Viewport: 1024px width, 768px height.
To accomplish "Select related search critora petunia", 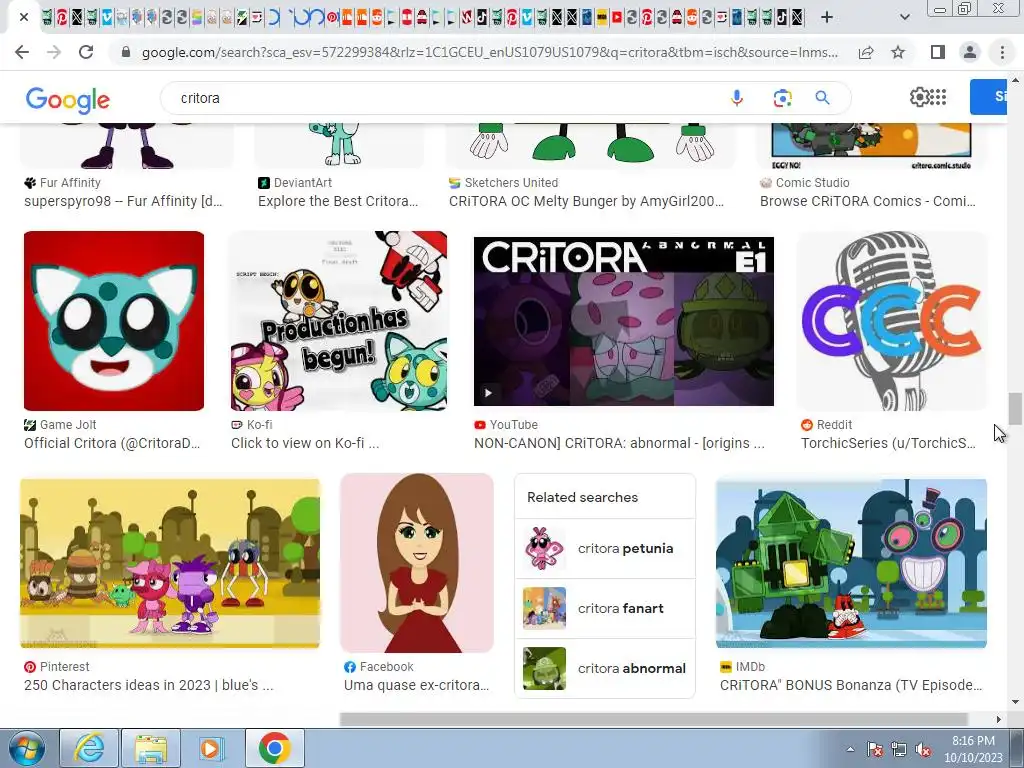I will click(x=605, y=549).
